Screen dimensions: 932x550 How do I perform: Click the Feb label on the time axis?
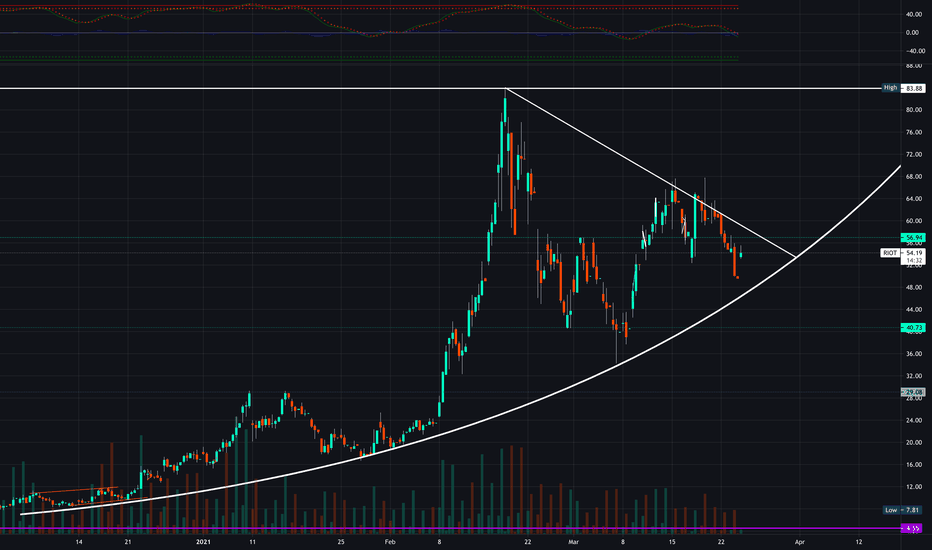(x=390, y=542)
